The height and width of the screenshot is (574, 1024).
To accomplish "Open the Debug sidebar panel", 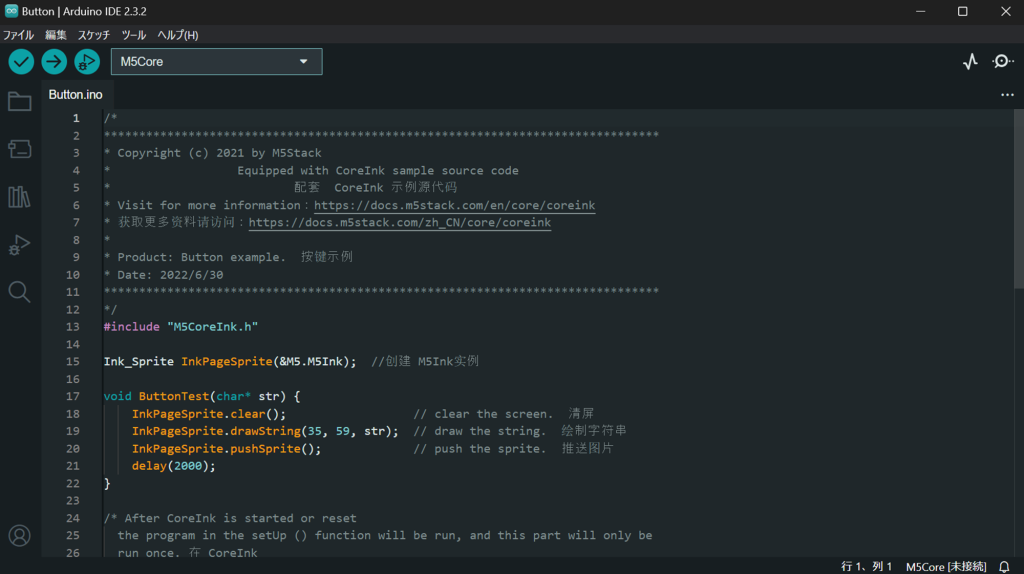I will 20,244.
